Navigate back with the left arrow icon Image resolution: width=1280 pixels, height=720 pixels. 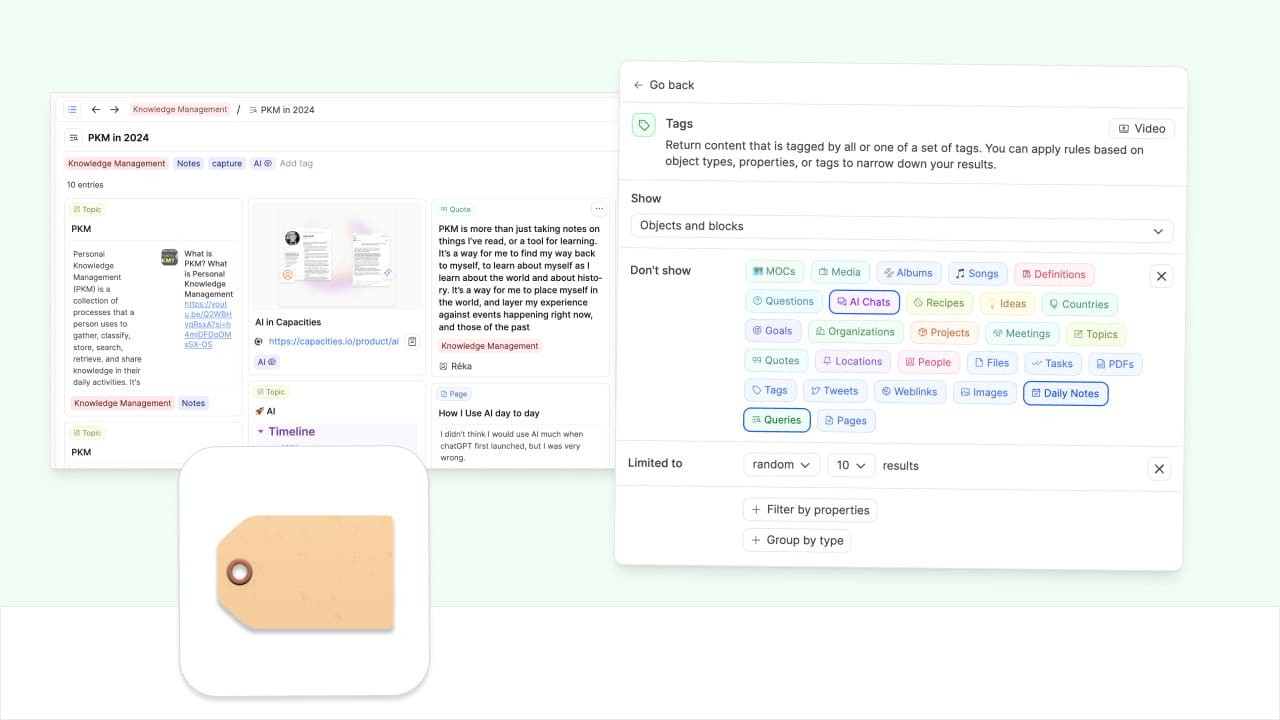tap(96, 110)
